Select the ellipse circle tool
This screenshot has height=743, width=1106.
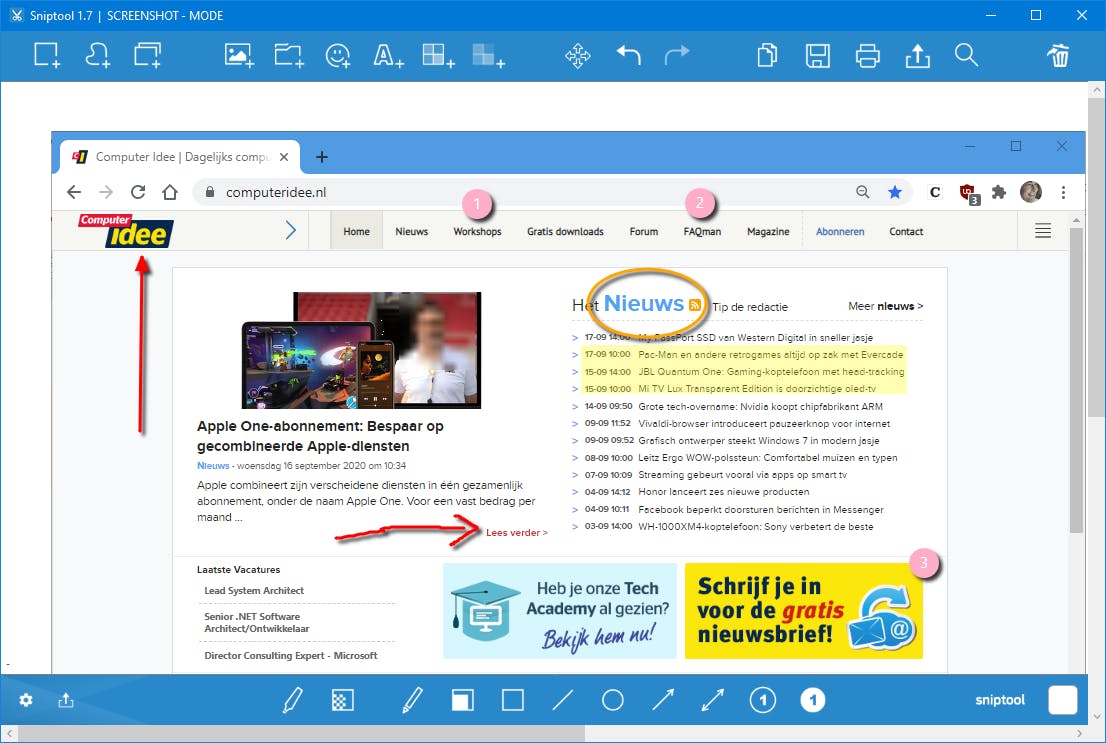(x=613, y=700)
